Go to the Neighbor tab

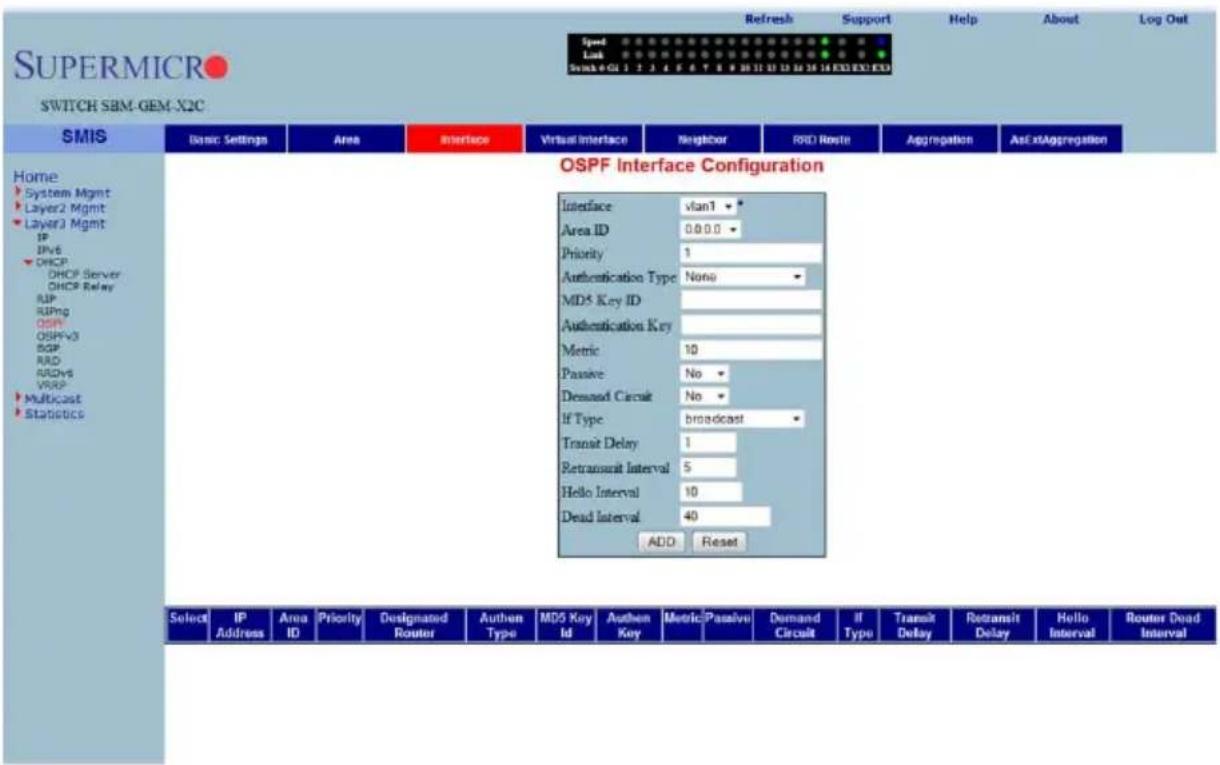pos(703,140)
